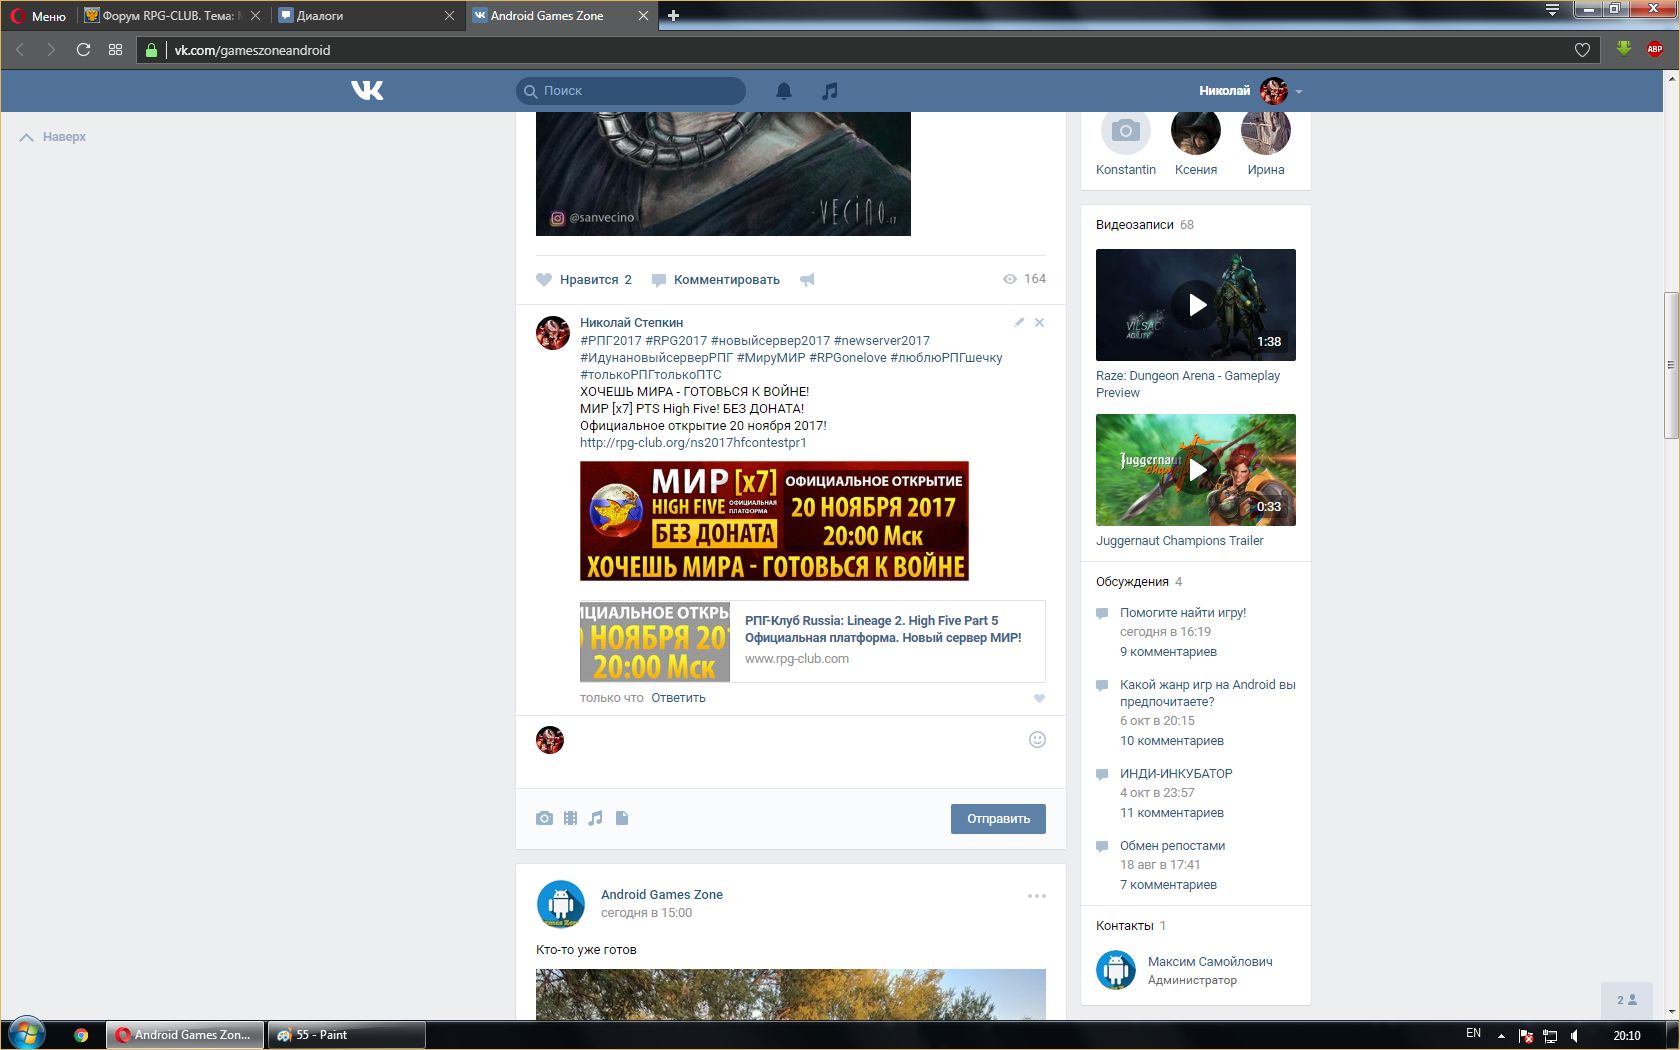
Task: Switch to the Диалоги browser tab
Action: [366, 16]
